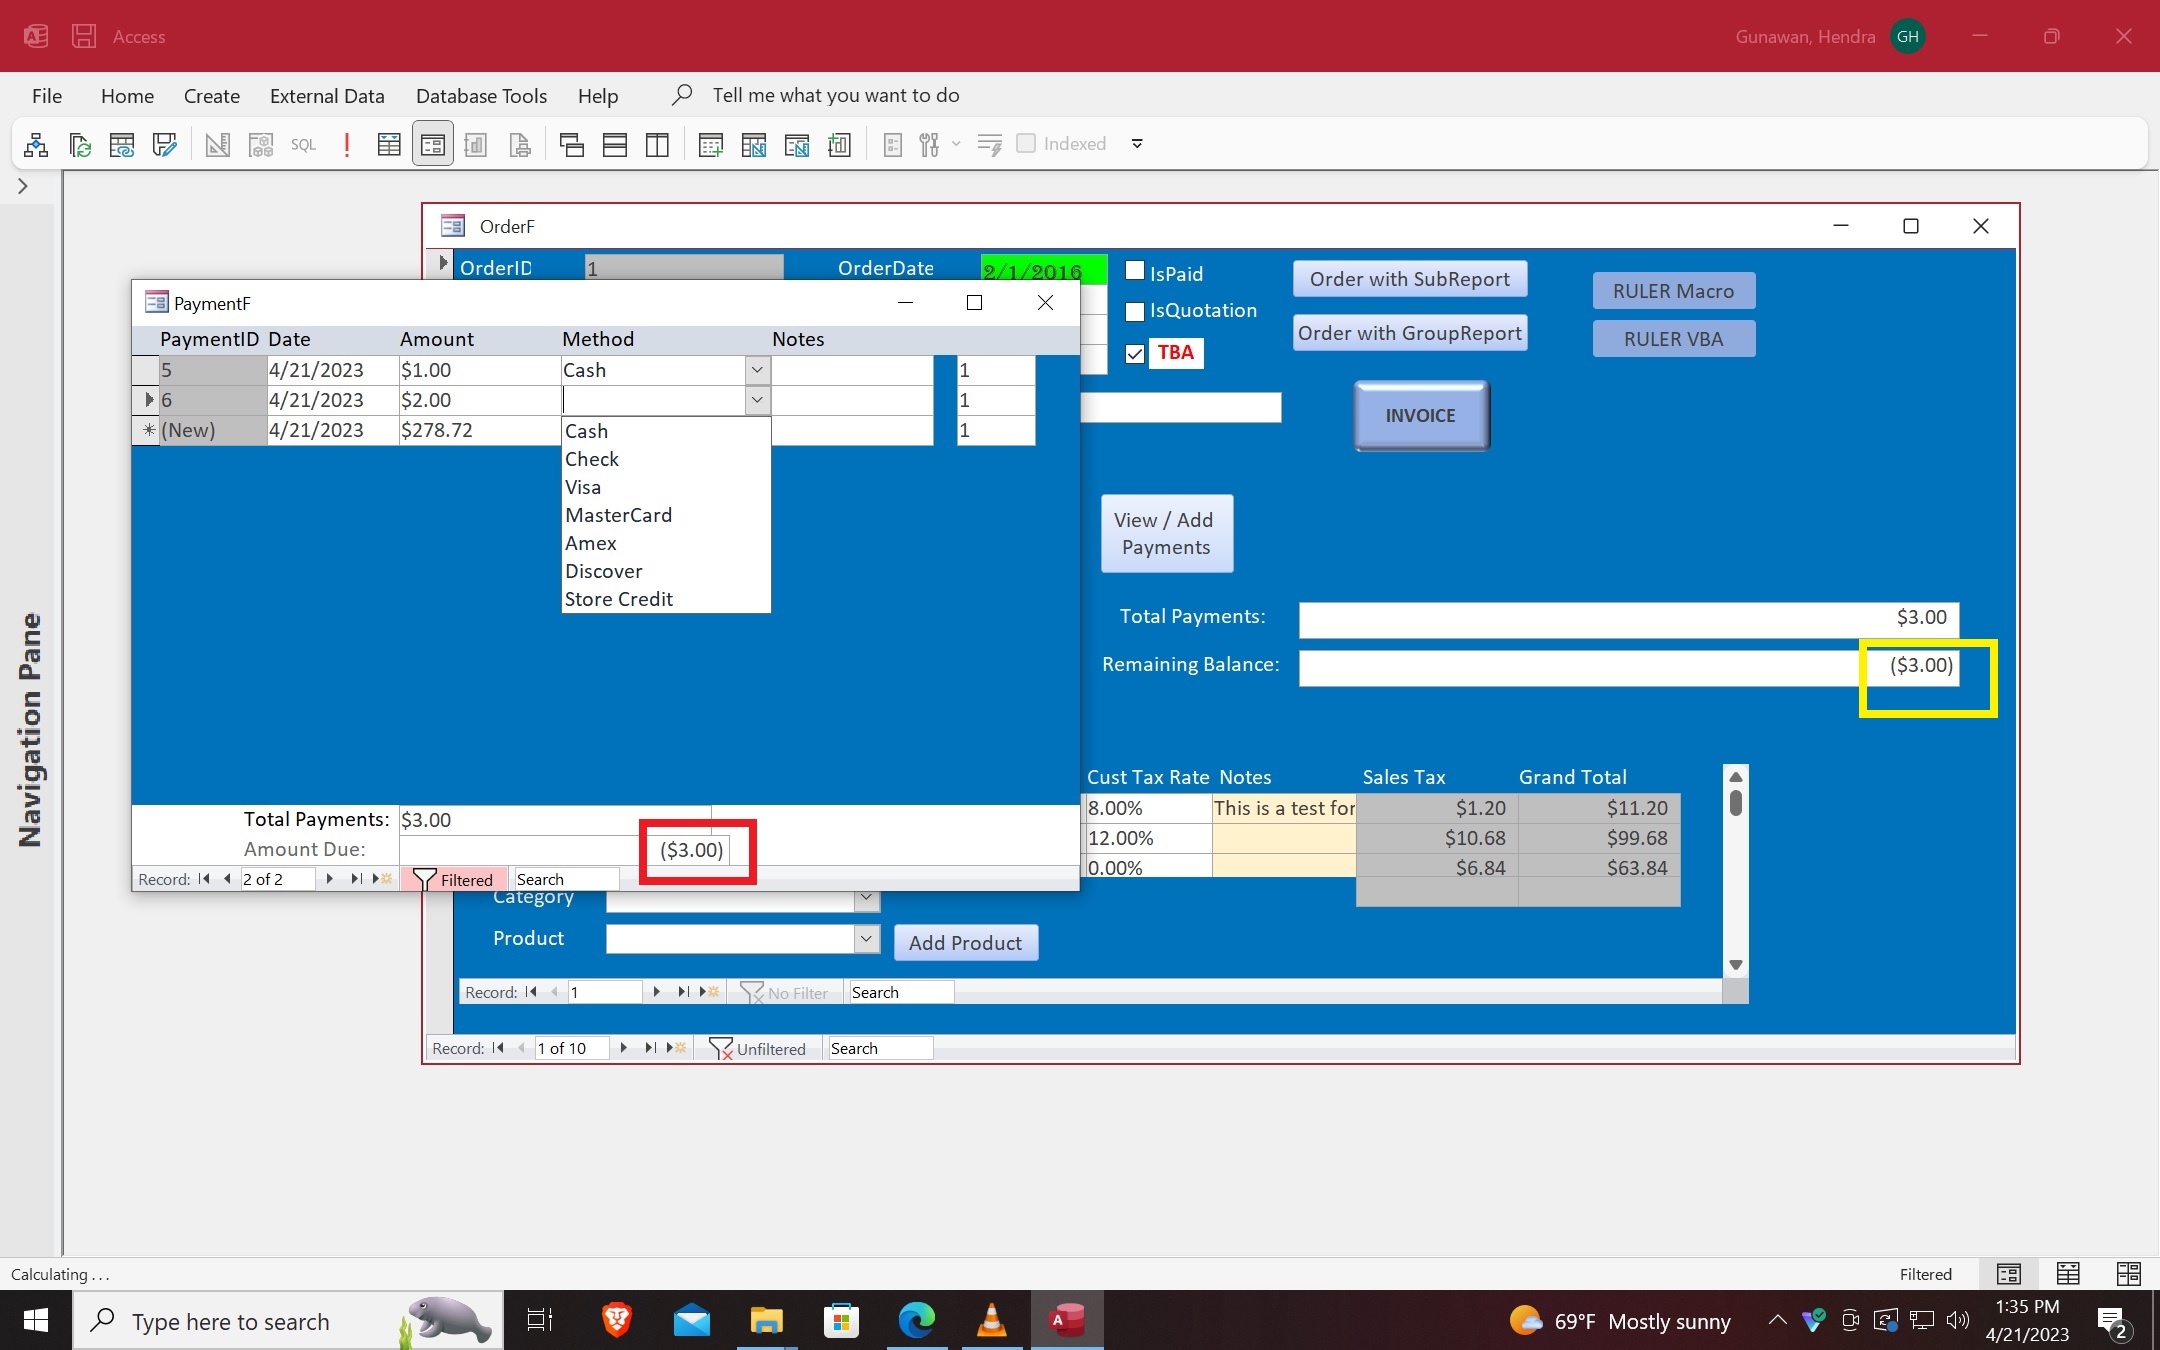2160x1350 pixels.
Task: Open the Product dropdown
Action: pos(864,939)
